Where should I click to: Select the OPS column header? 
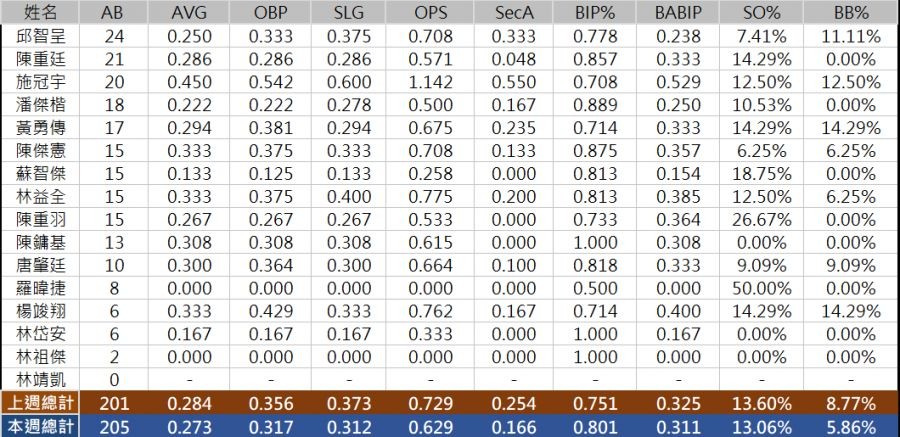pyautogui.click(x=430, y=12)
